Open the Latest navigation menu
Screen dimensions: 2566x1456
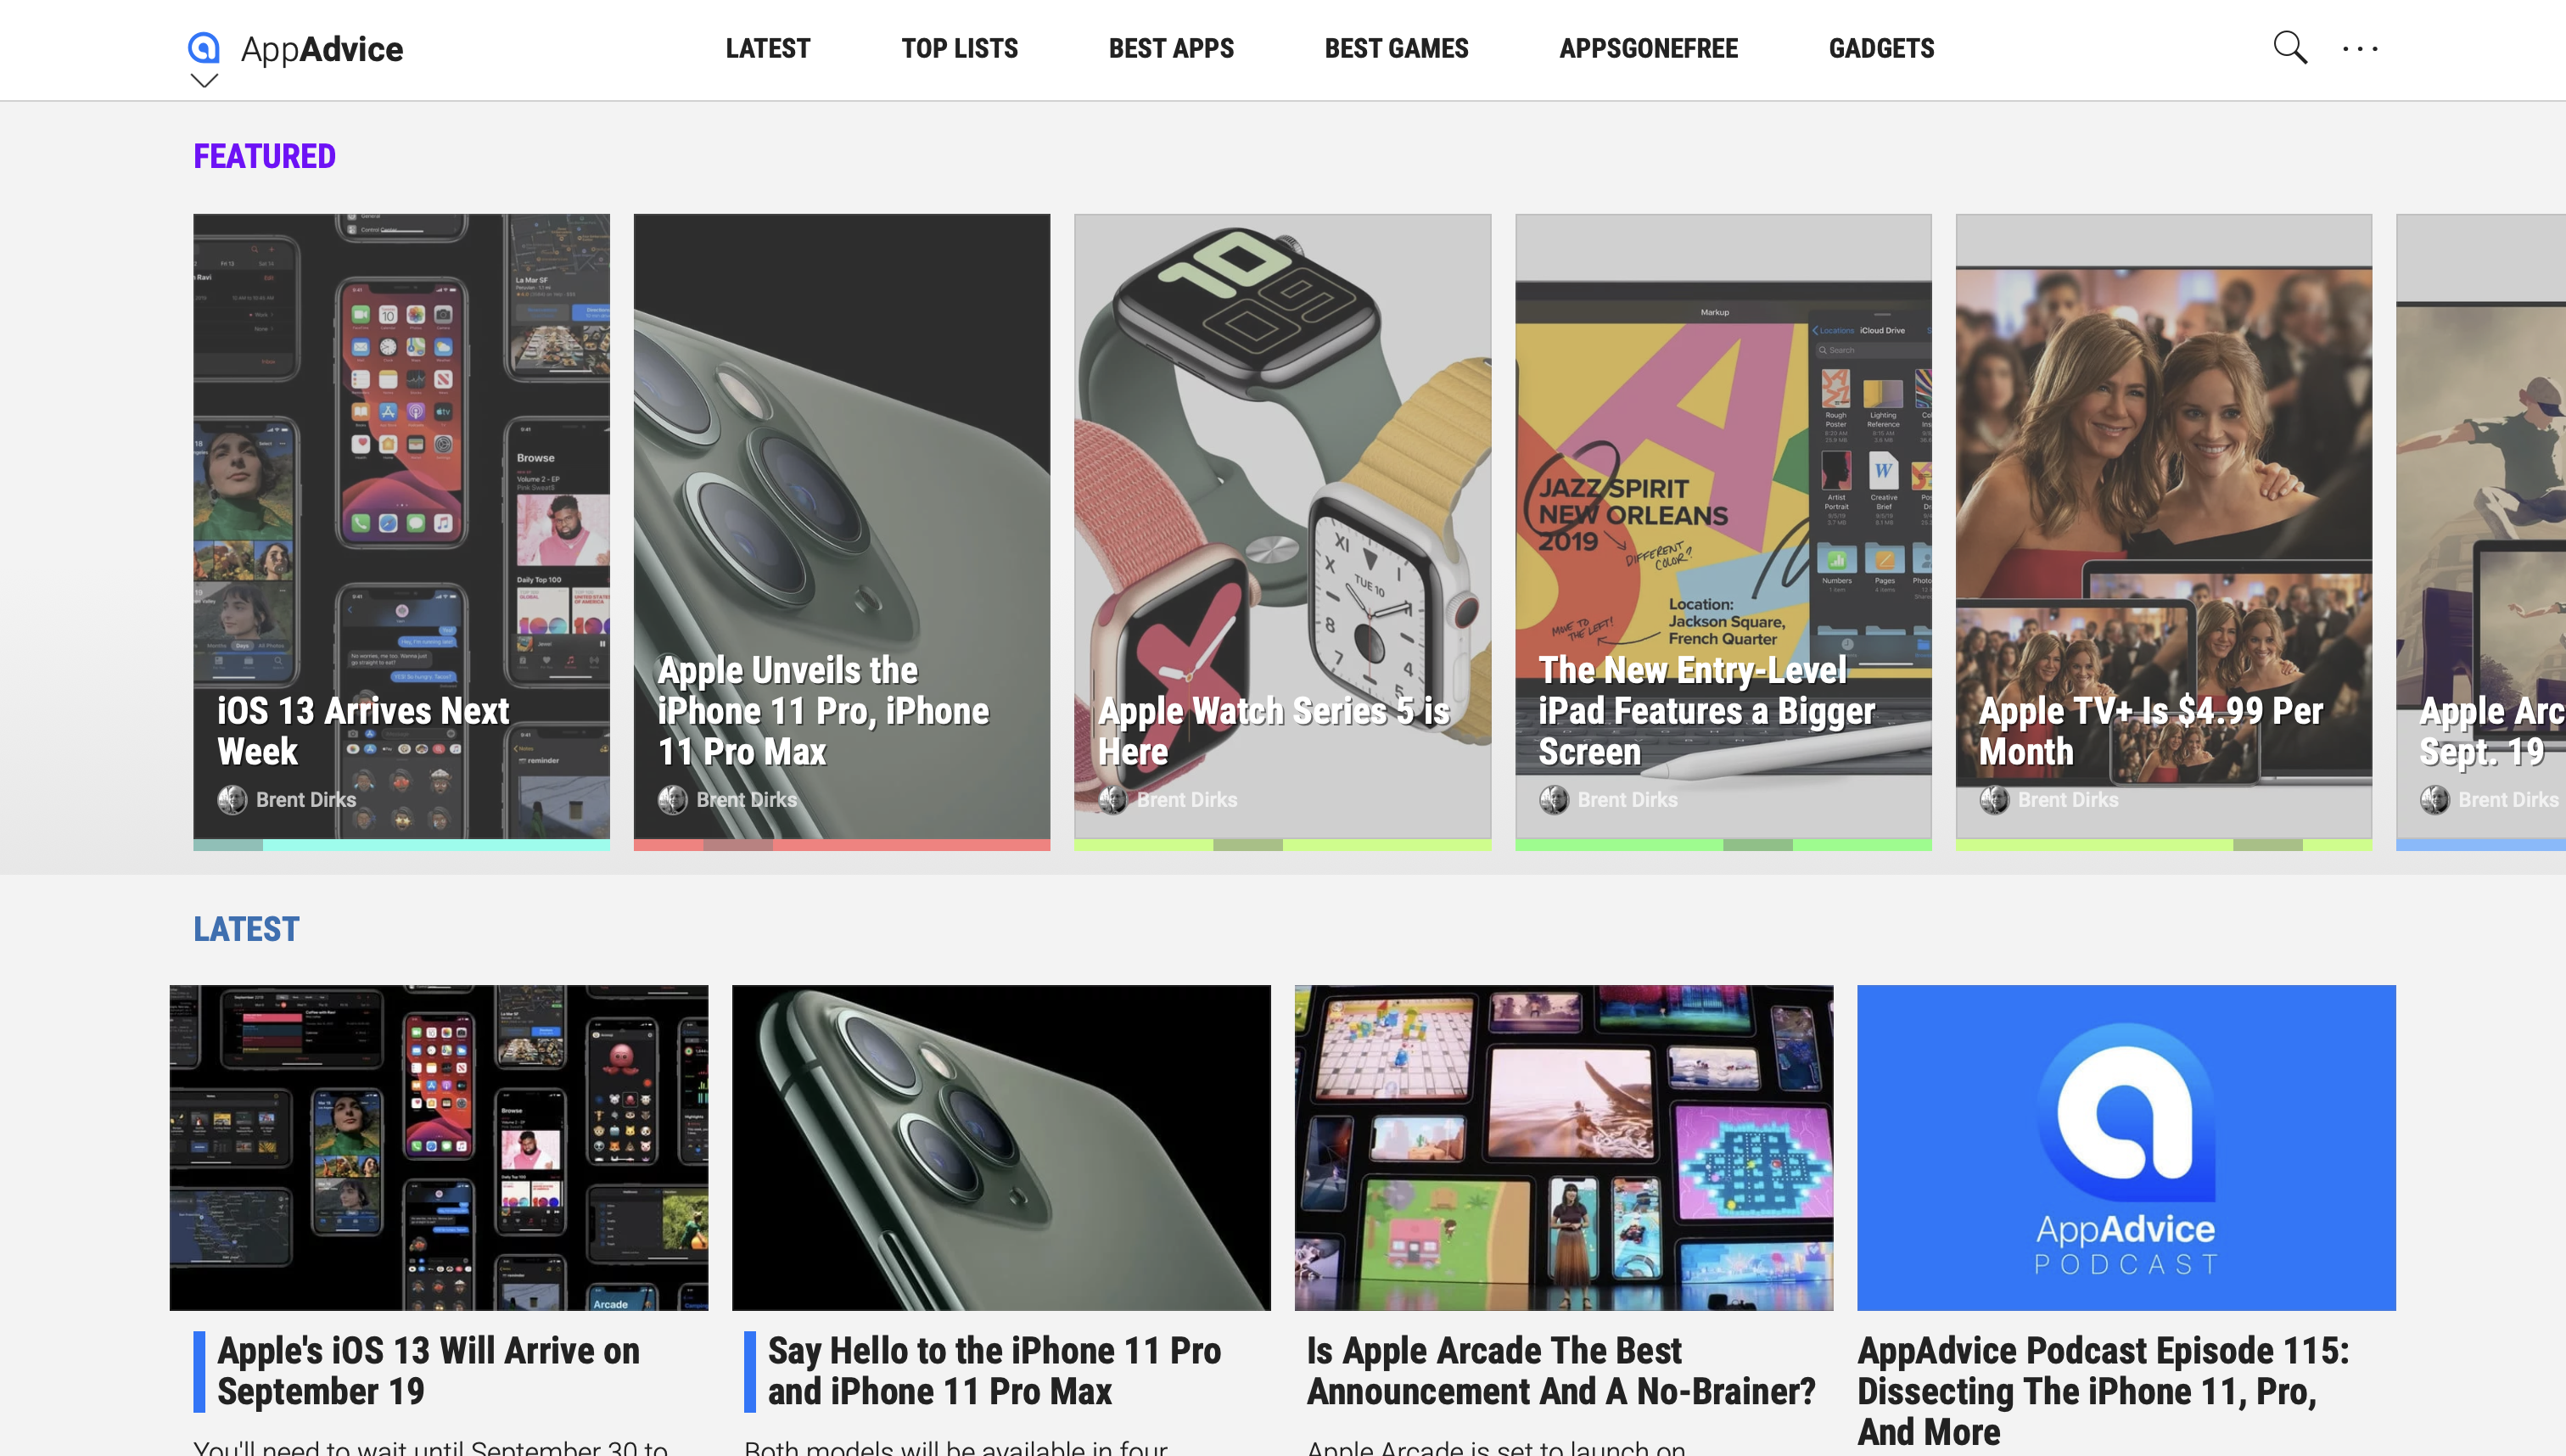click(767, 48)
